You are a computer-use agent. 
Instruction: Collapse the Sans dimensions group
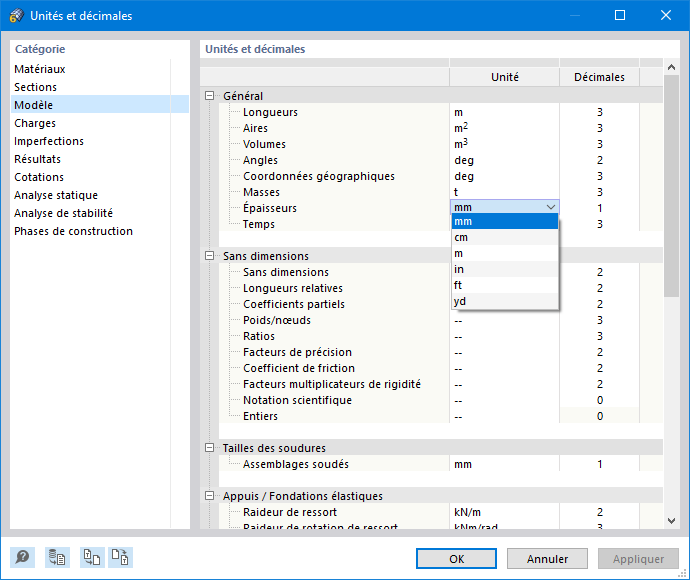click(x=210, y=256)
